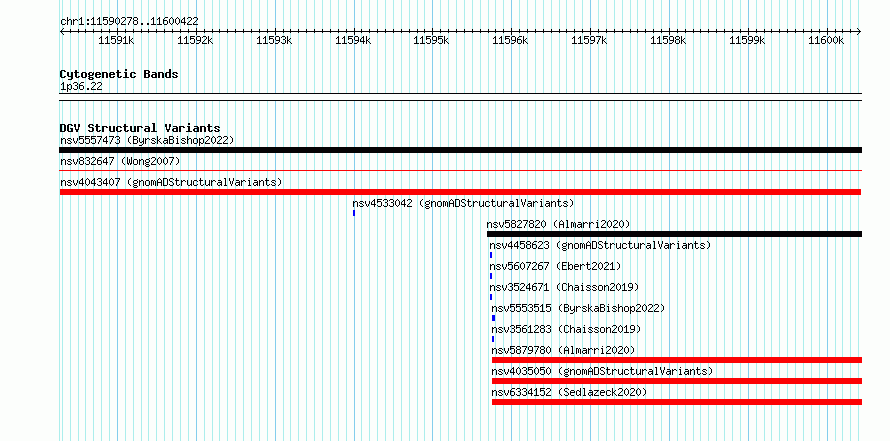Screen dimensions: 890x441
Task: Select the red nsv6334152 variant bar
Action: [677, 402]
